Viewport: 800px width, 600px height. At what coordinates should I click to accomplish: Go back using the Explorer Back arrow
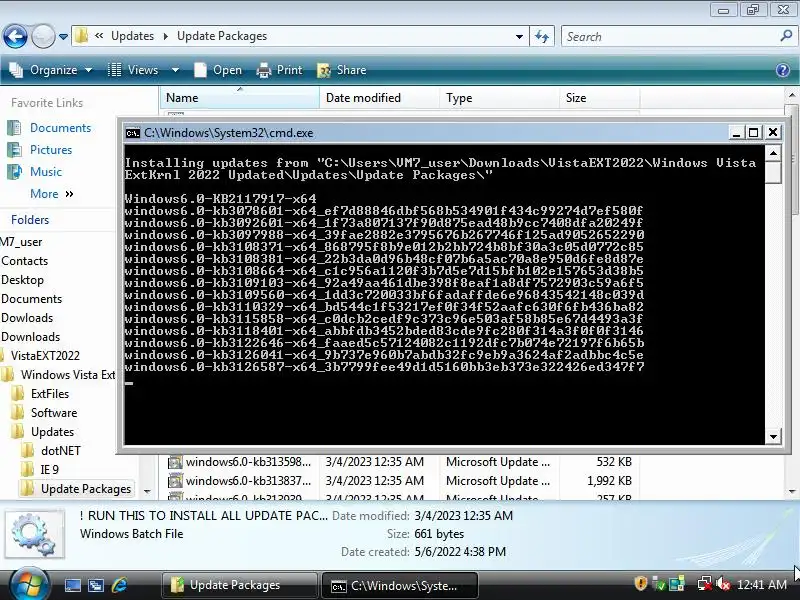pyautogui.click(x=15, y=36)
